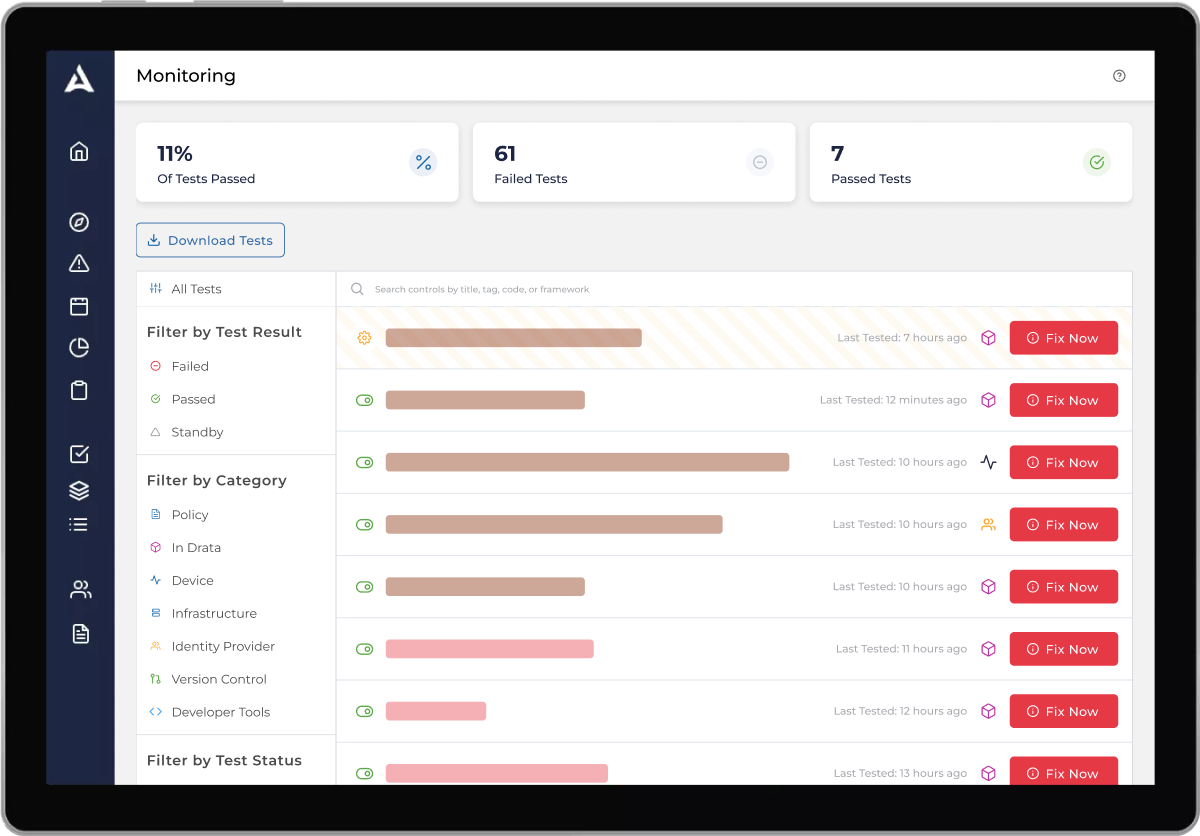This screenshot has width=1200, height=836.
Task: Open the stacked layers sidebar icon
Action: click(79, 490)
